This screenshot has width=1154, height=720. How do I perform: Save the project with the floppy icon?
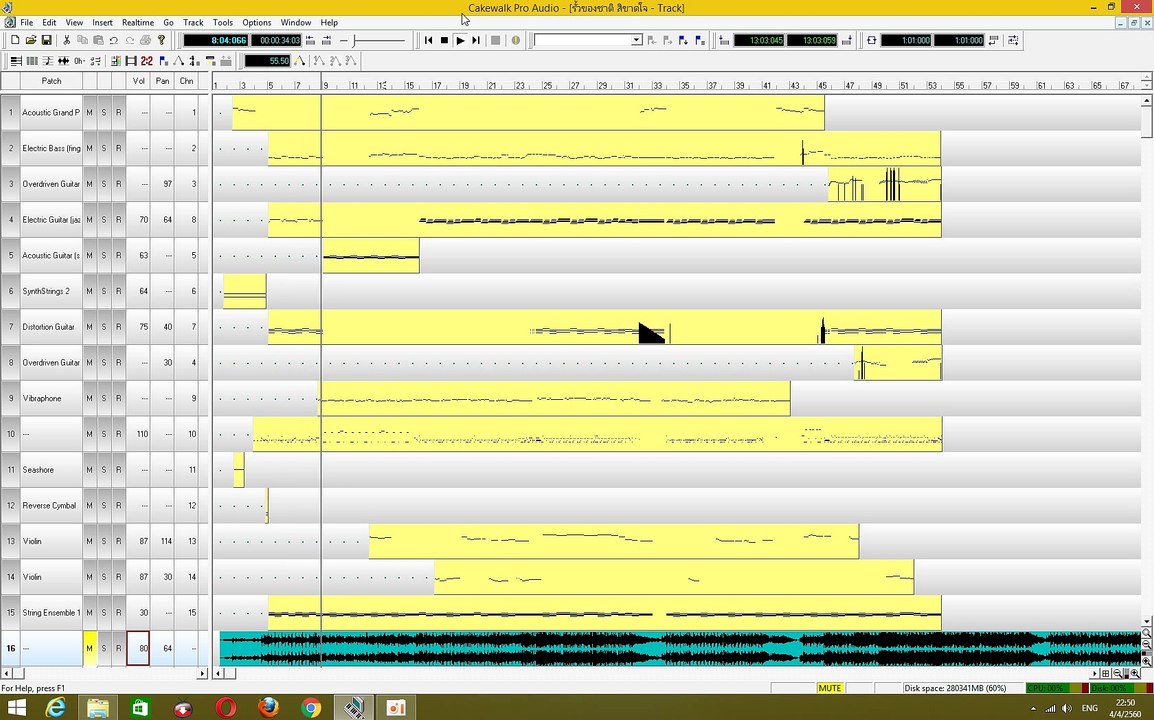[x=46, y=40]
